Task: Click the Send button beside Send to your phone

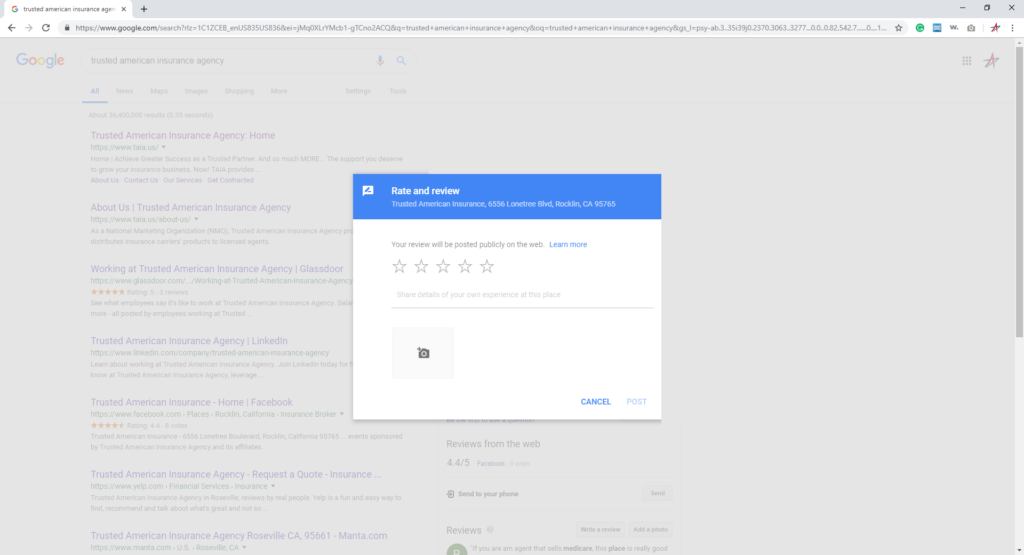Action: point(658,494)
